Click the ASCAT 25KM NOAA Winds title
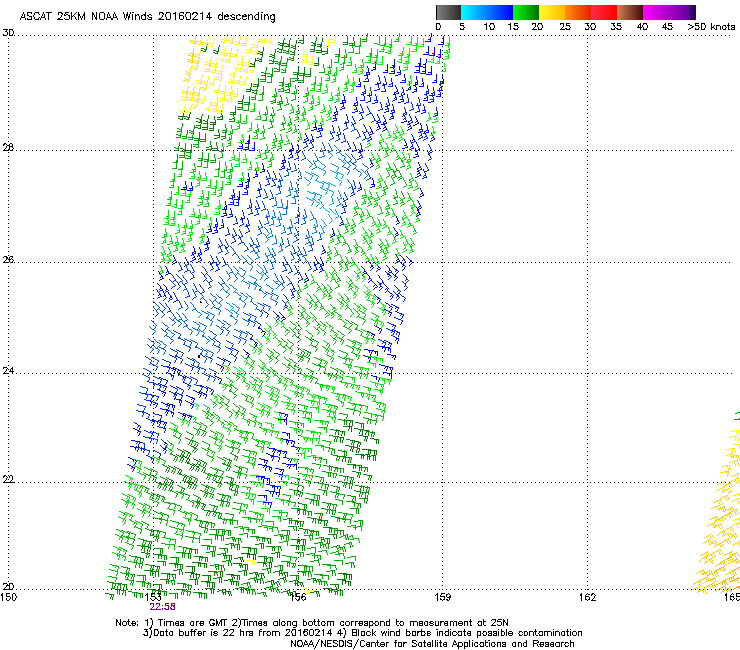This screenshot has width=740, height=650. pos(147,16)
